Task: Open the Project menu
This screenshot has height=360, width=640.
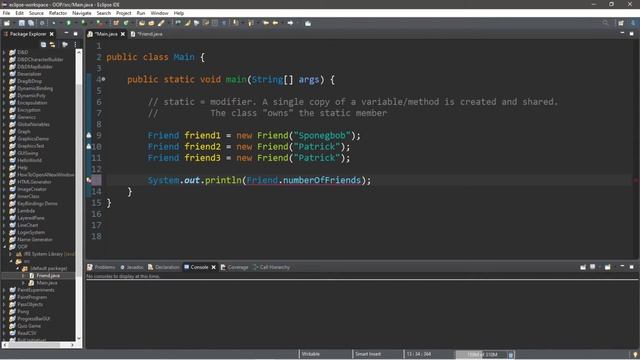Action: pyautogui.click(x=123, y=13)
